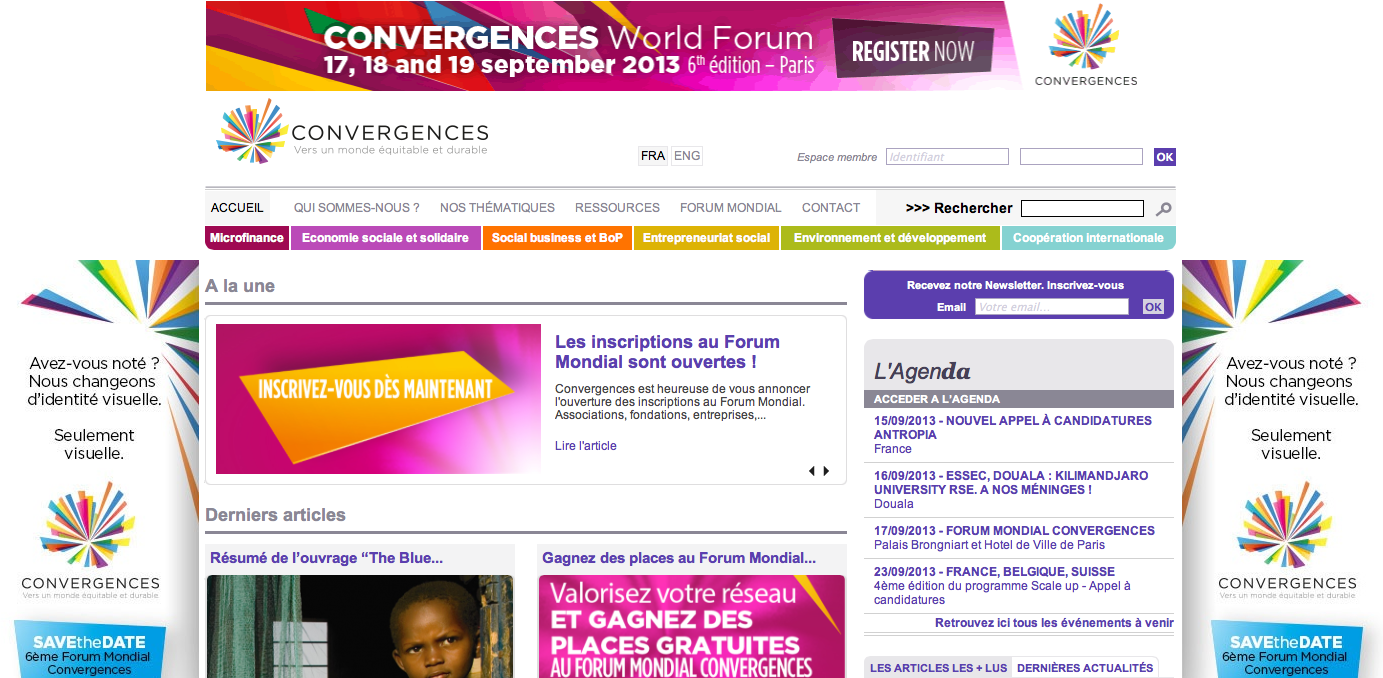
Task: Click the newsletter email field
Action: 1051,307
